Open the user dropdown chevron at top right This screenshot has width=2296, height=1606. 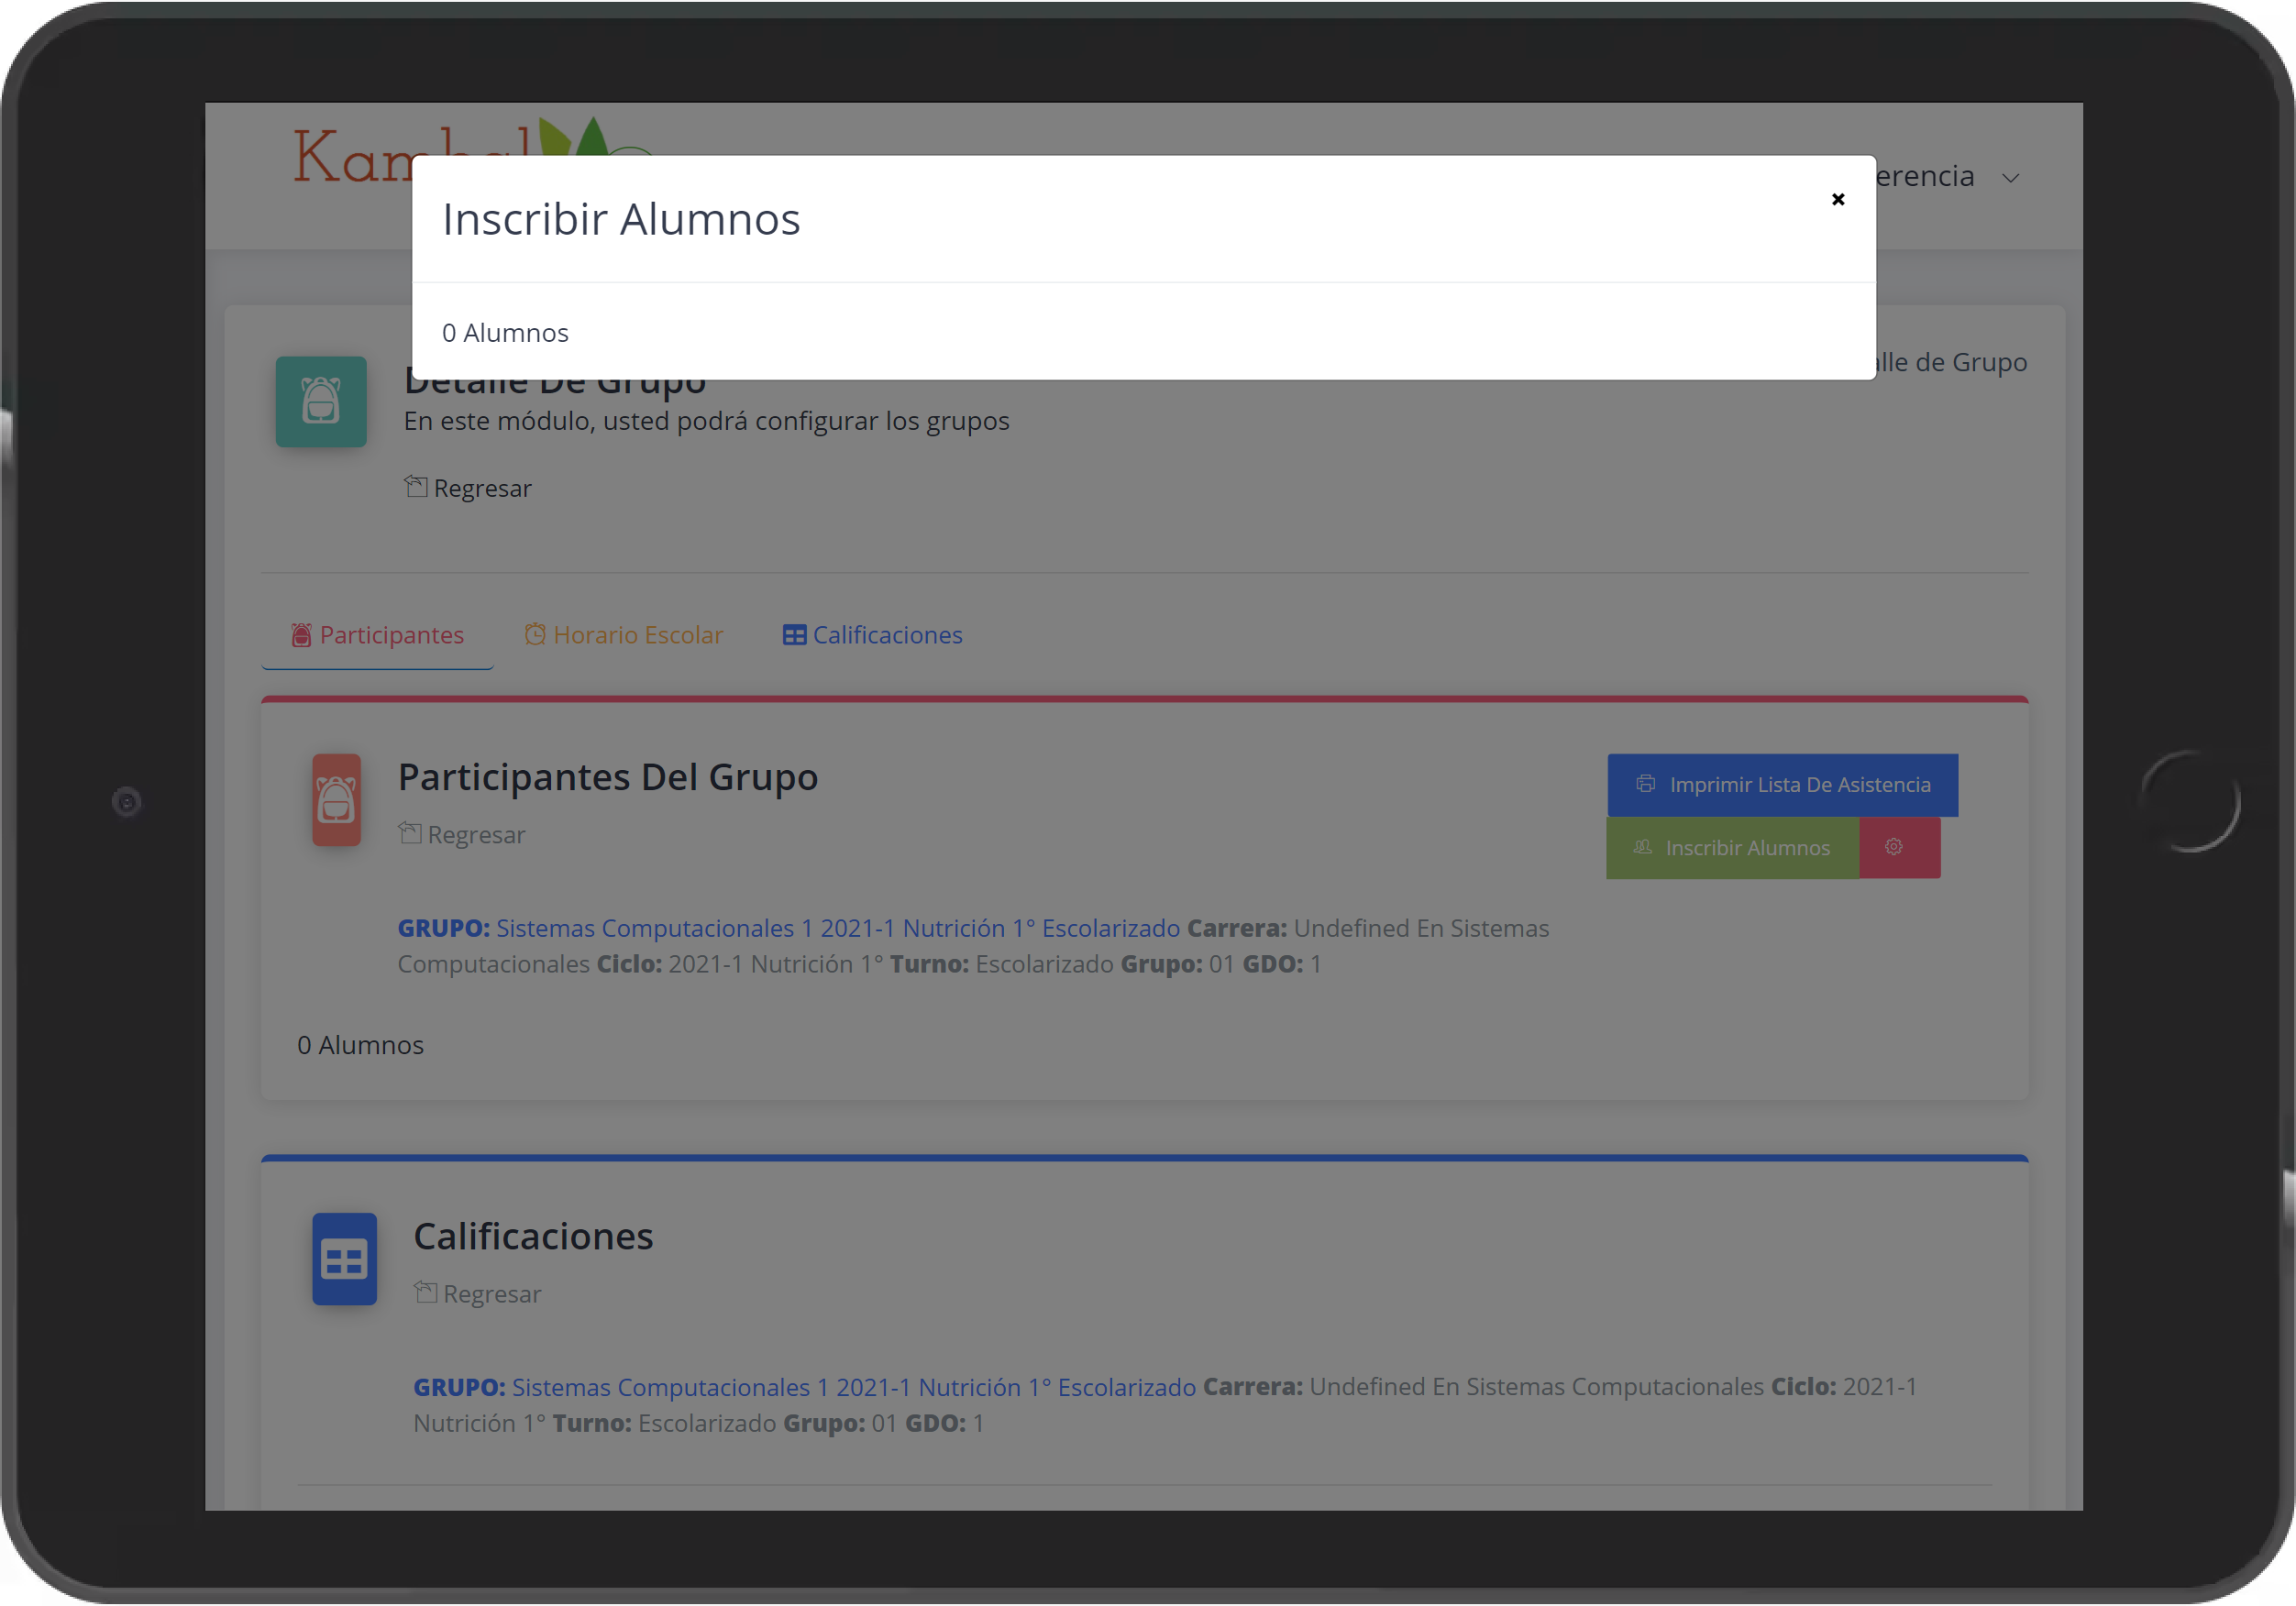coord(2010,178)
